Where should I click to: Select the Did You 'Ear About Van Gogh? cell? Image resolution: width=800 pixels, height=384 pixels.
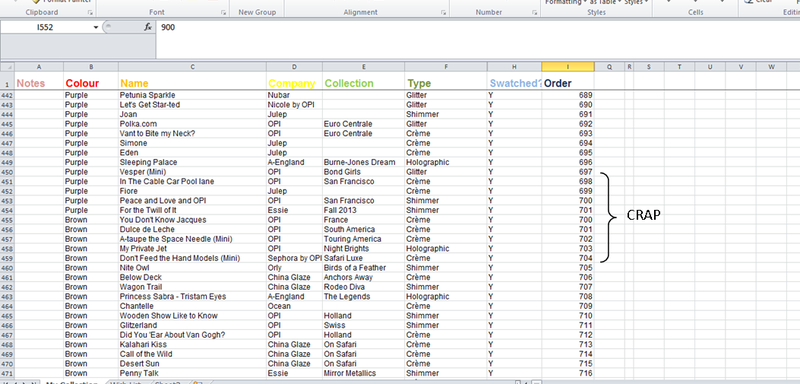[x=192, y=335]
